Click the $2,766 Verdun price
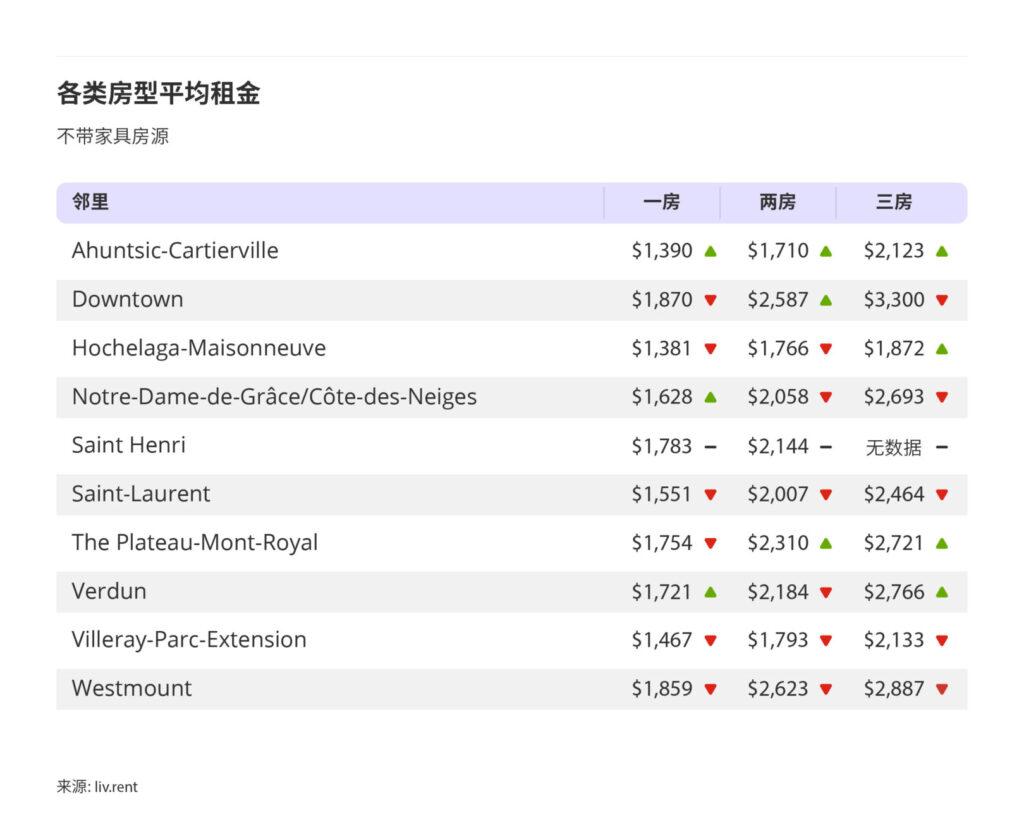1024x819 pixels. [x=893, y=592]
